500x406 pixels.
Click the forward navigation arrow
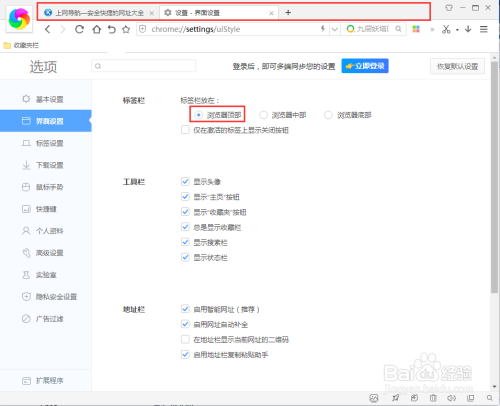[x=63, y=29]
